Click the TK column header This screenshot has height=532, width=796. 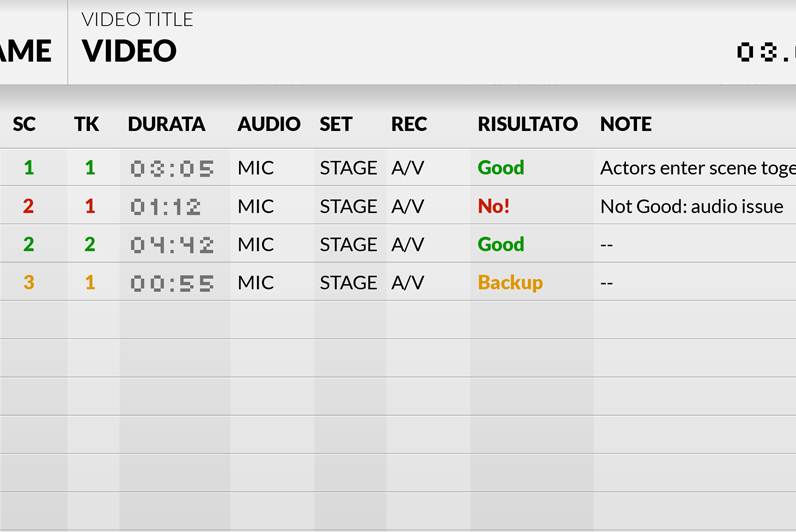[86, 125]
